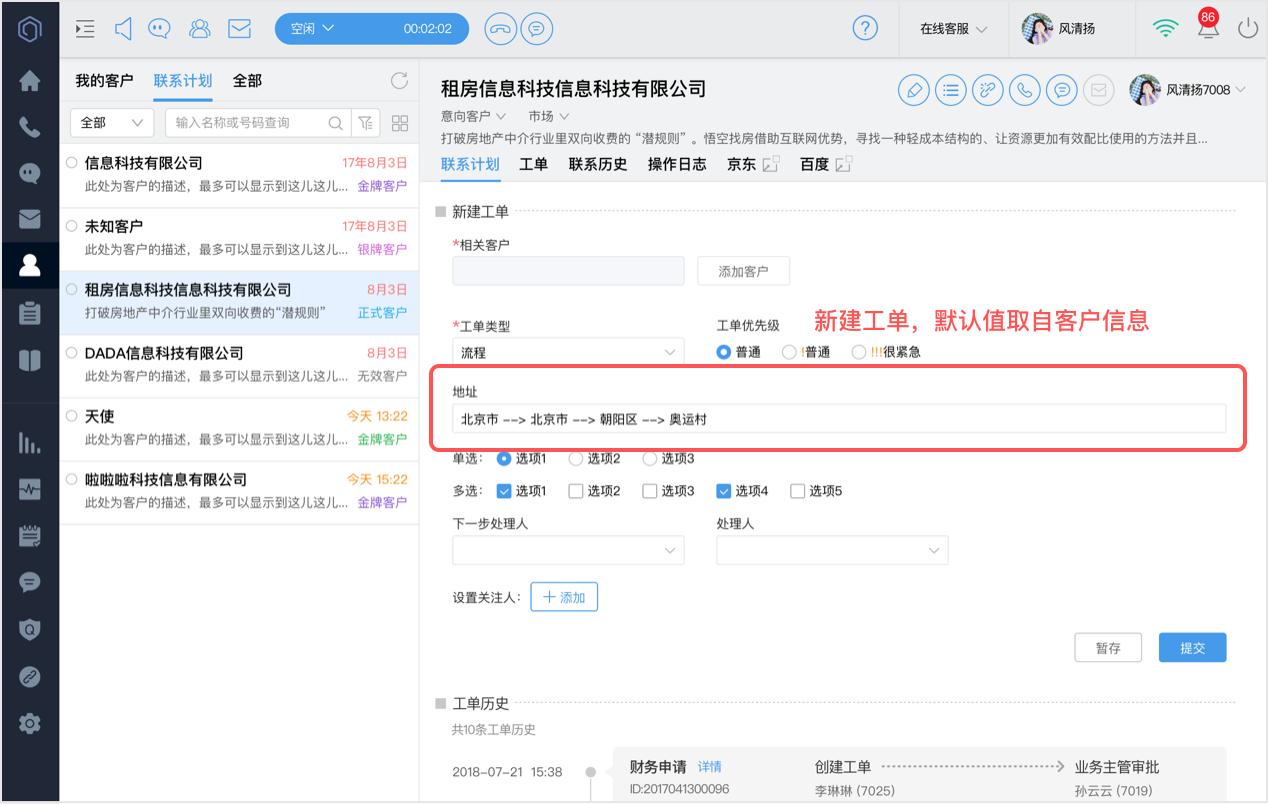Expand the 意向客户 dropdown
The width and height of the screenshot is (1268, 804).
(x=474, y=117)
